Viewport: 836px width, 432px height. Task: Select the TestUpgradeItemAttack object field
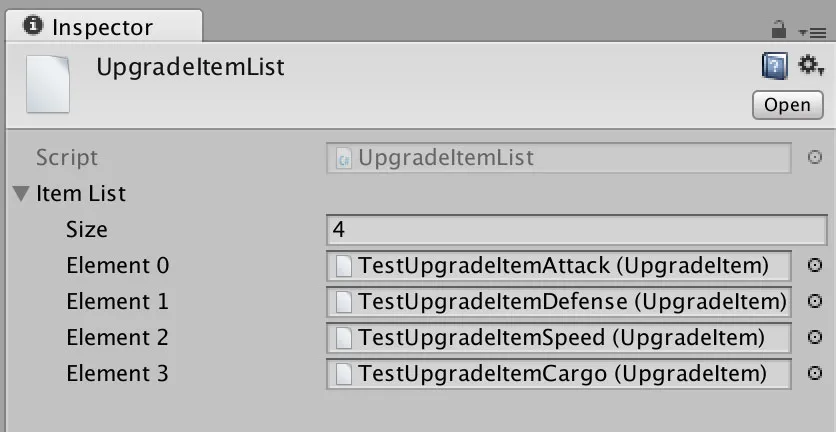tap(559, 266)
